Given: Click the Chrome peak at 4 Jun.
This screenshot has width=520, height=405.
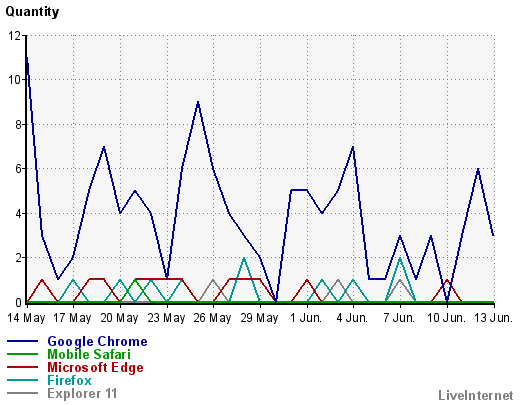Looking at the screenshot, I should 353,147.
